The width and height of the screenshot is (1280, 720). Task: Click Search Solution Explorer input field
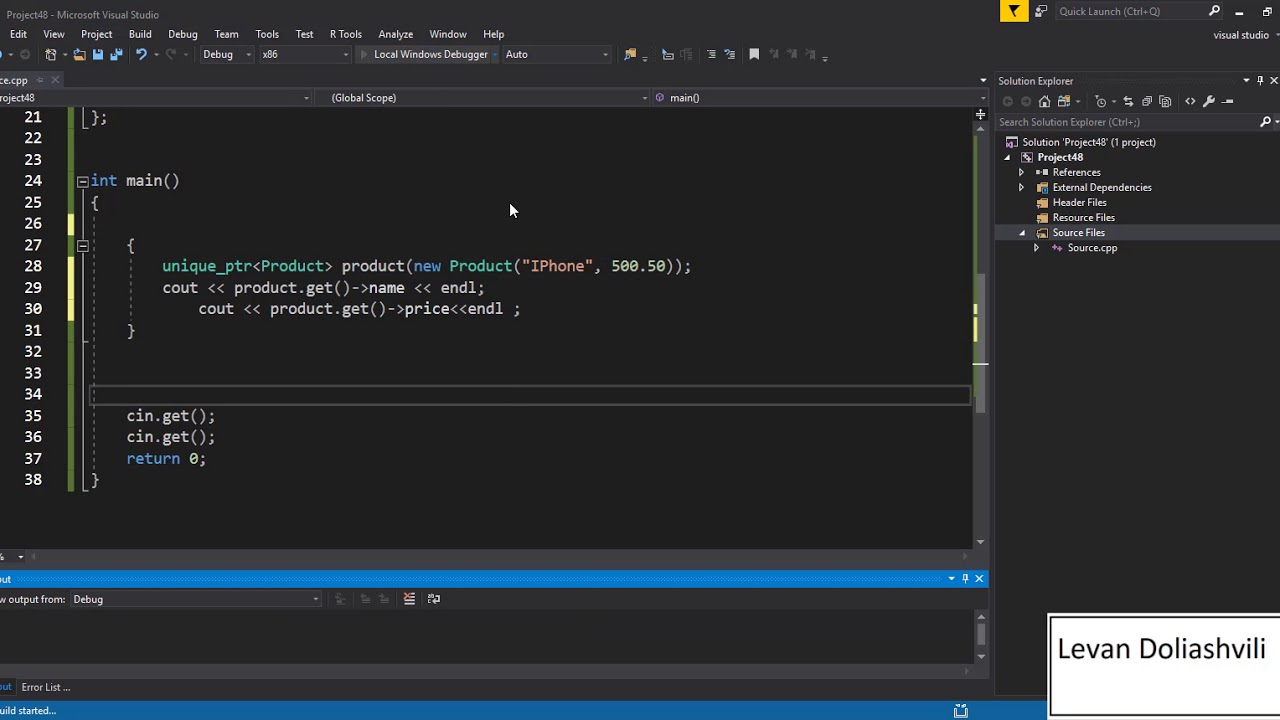(x=1126, y=122)
